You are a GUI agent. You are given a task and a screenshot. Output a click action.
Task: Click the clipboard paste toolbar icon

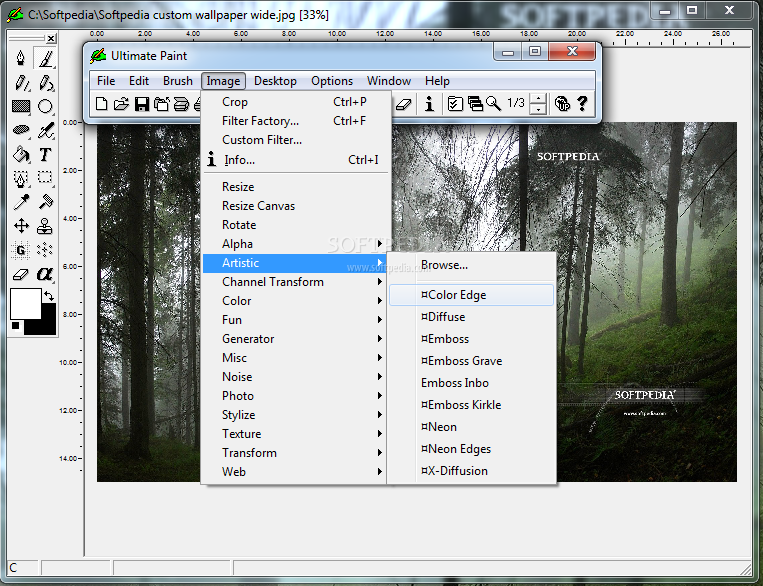click(x=162, y=104)
